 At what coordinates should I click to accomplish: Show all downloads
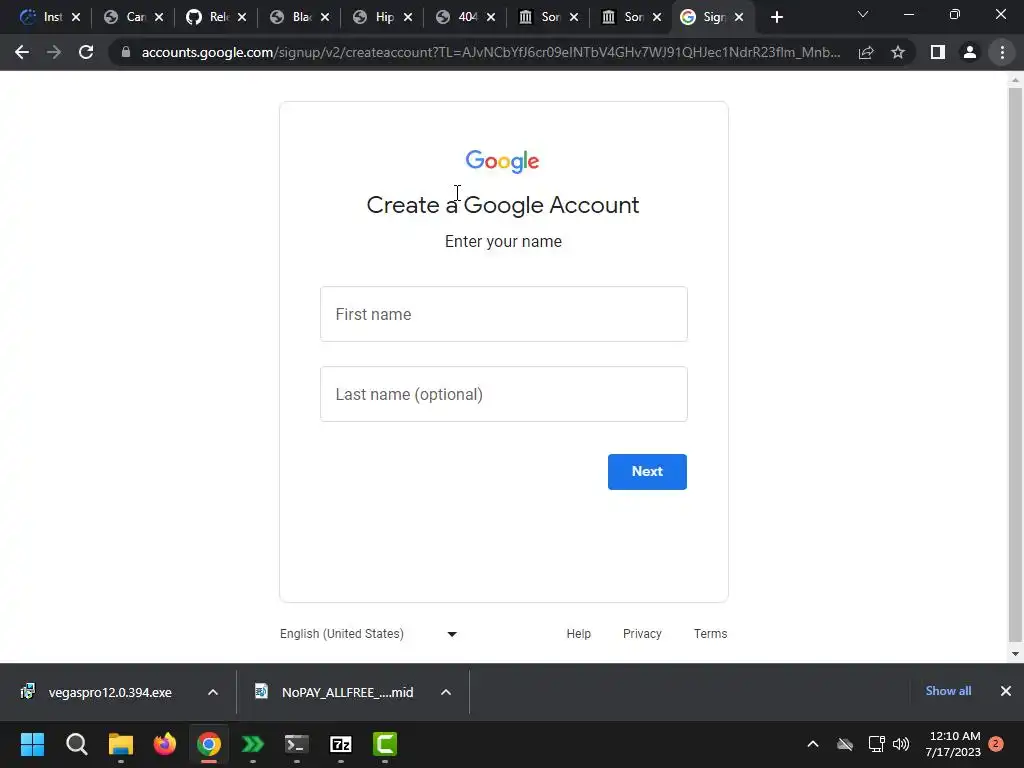pos(948,691)
